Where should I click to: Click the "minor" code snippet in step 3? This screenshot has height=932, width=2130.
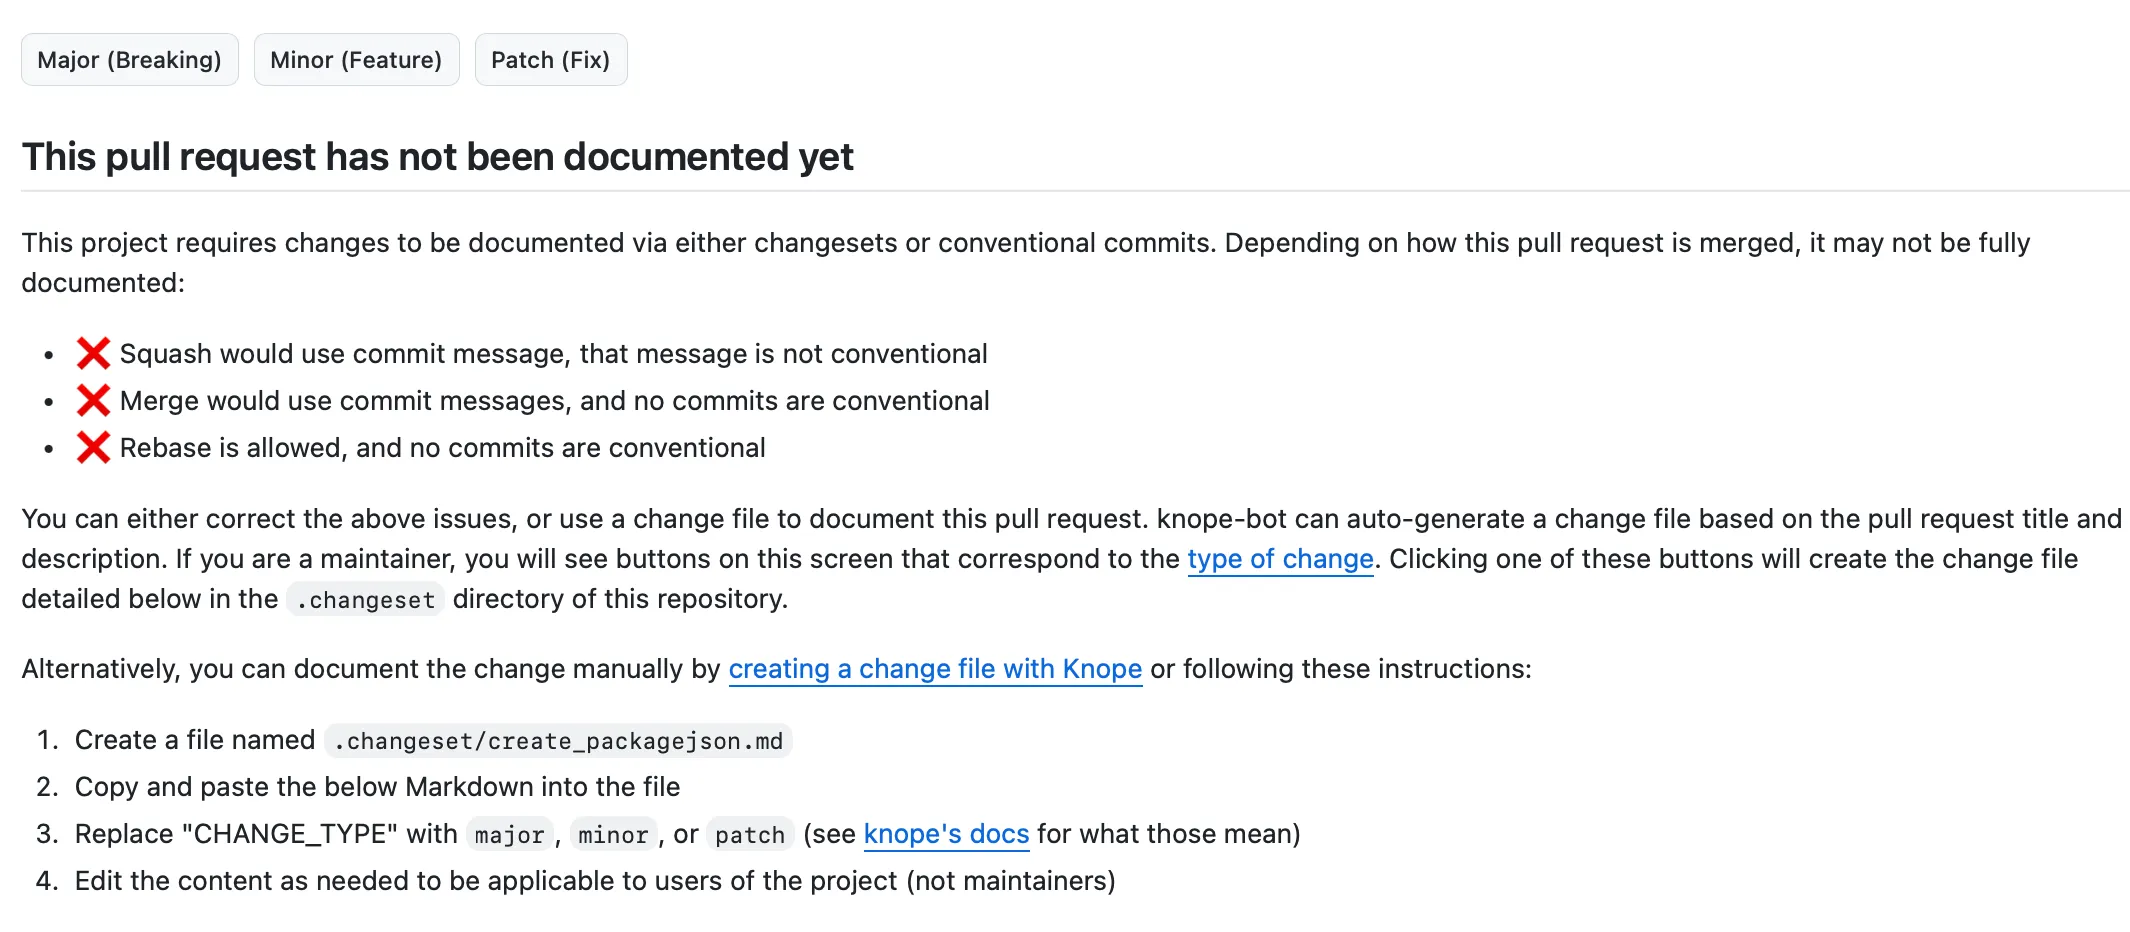613,834
